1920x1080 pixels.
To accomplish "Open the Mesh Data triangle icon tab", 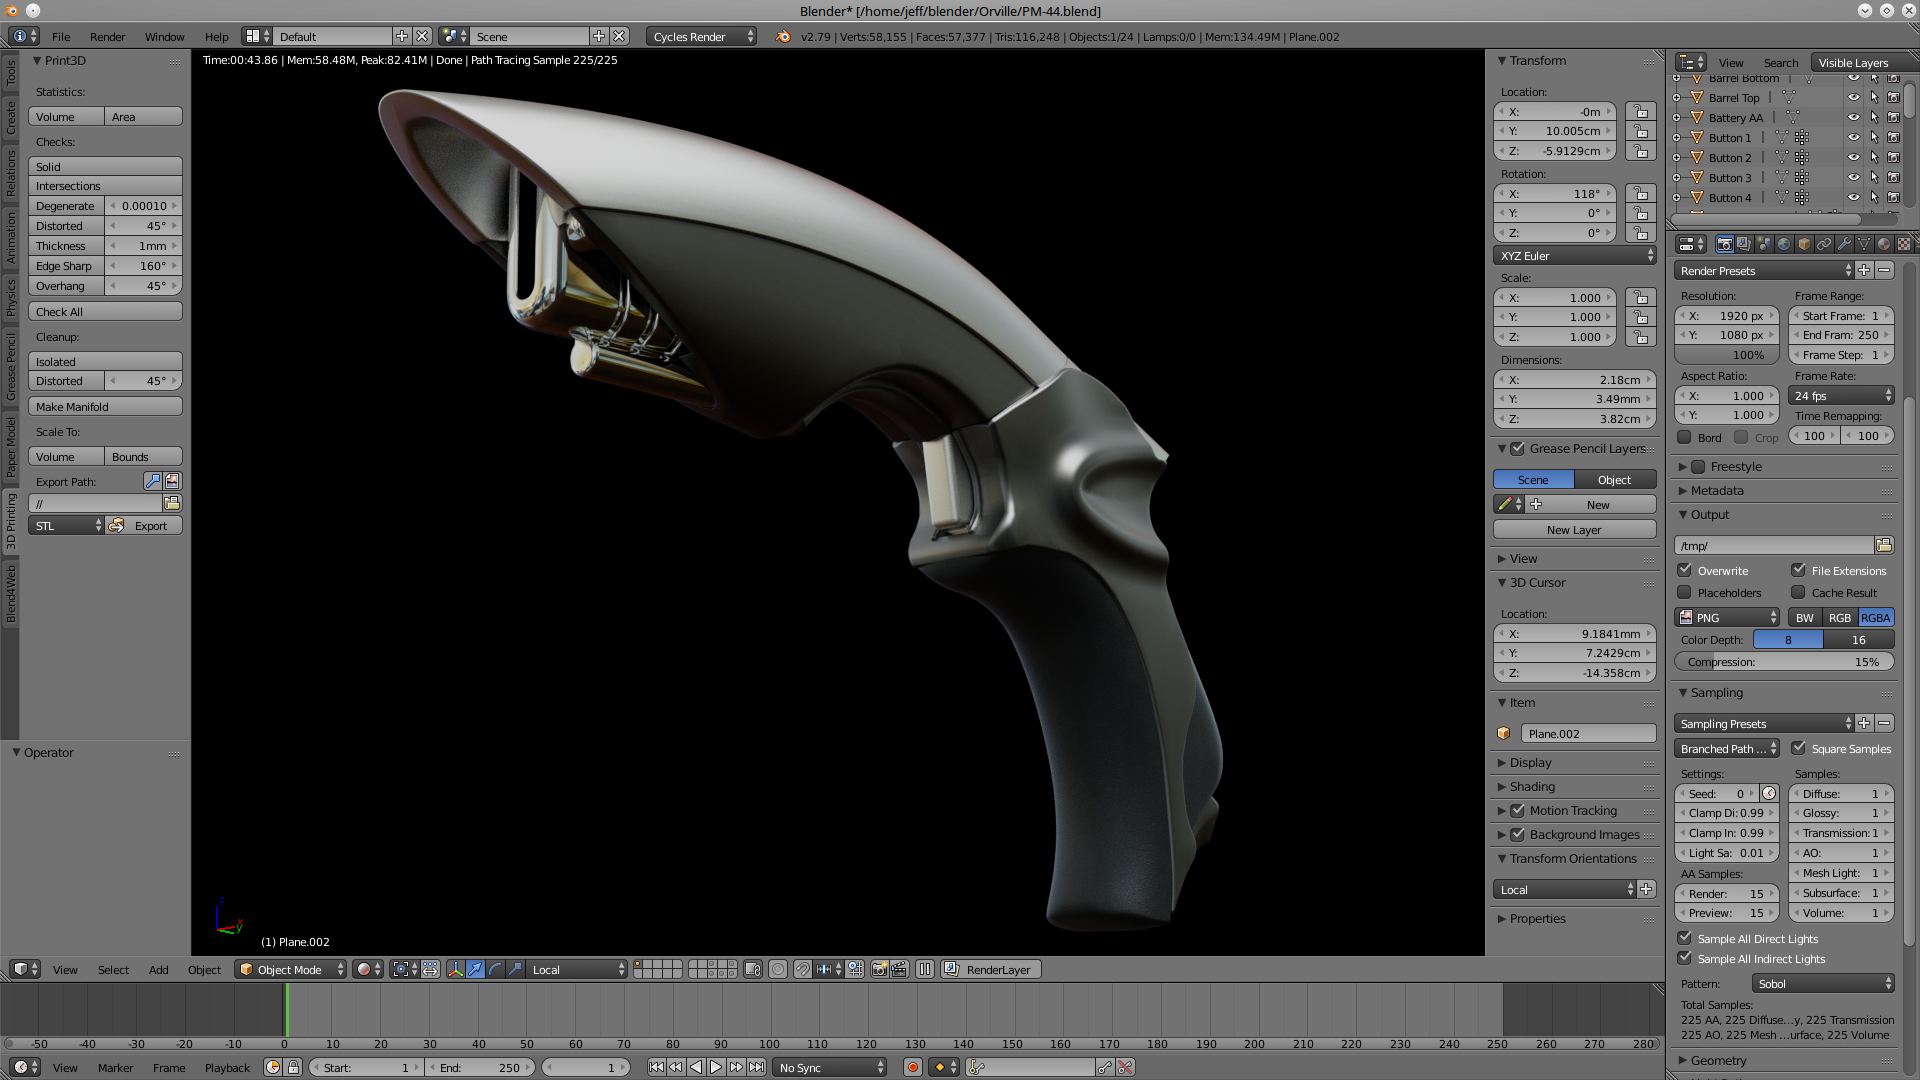I will pos(1864,244).
